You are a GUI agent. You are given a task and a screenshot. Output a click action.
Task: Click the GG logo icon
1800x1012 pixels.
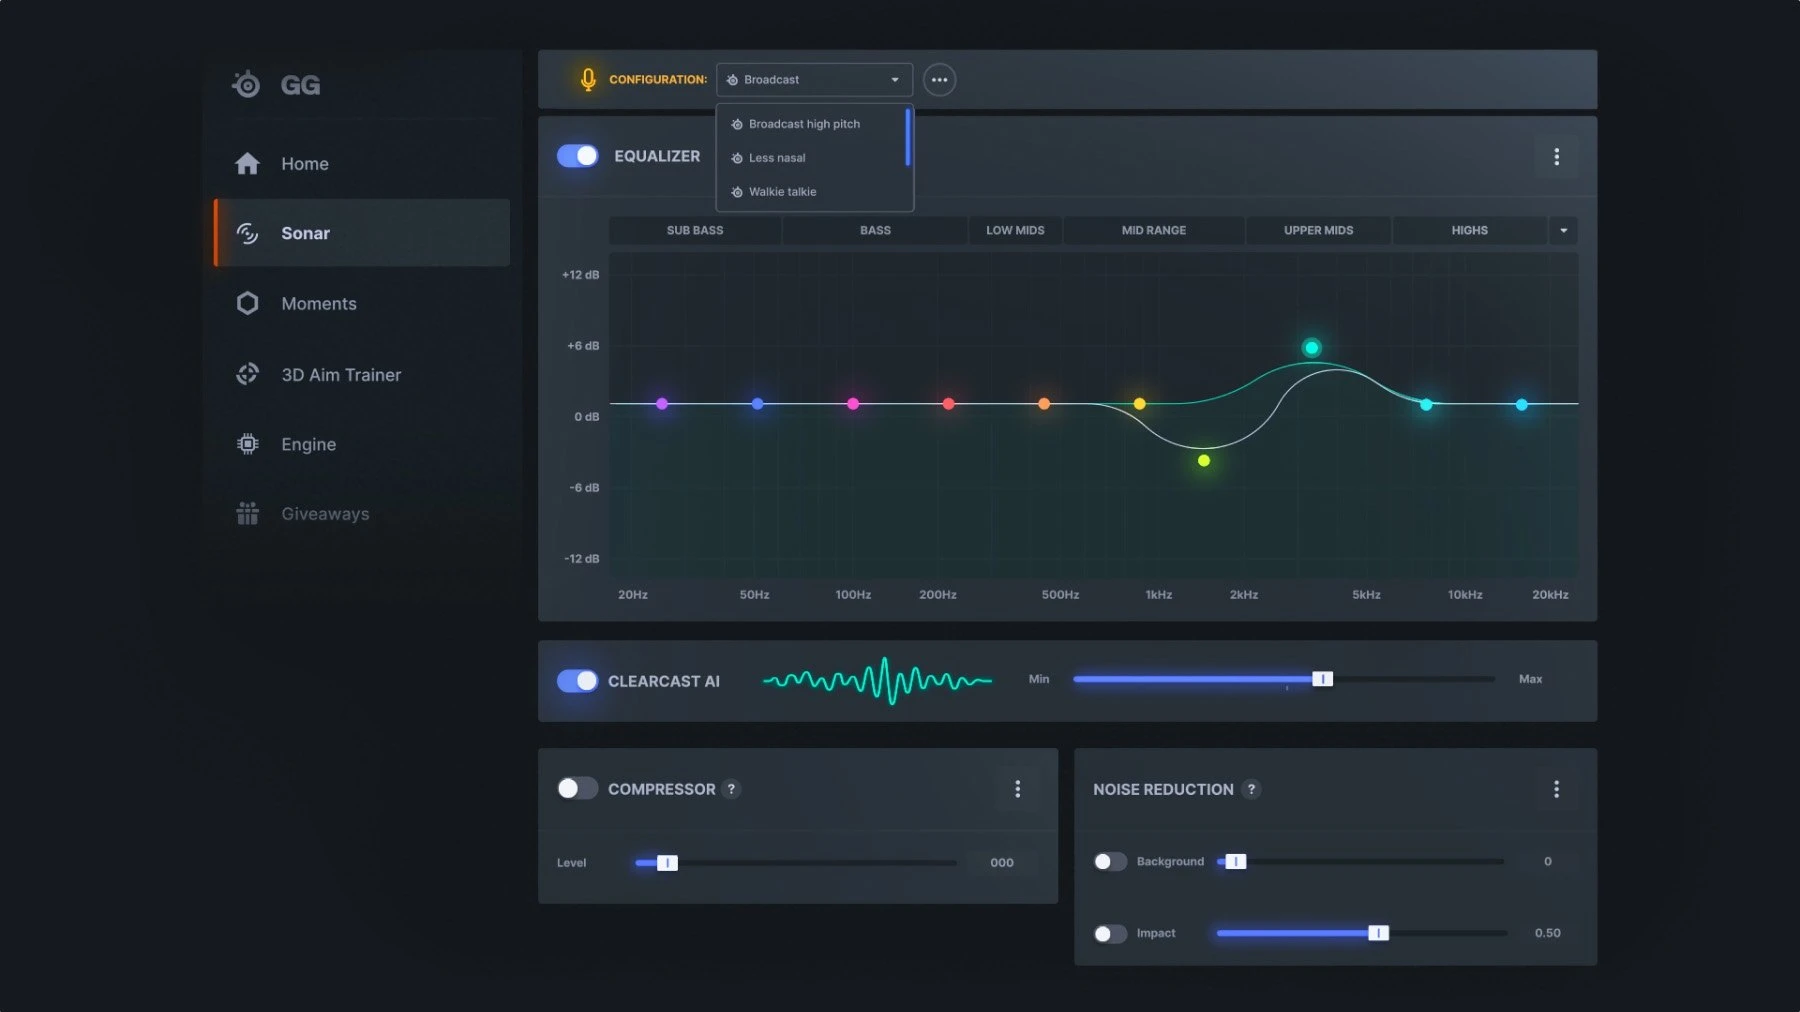(247, 85)
